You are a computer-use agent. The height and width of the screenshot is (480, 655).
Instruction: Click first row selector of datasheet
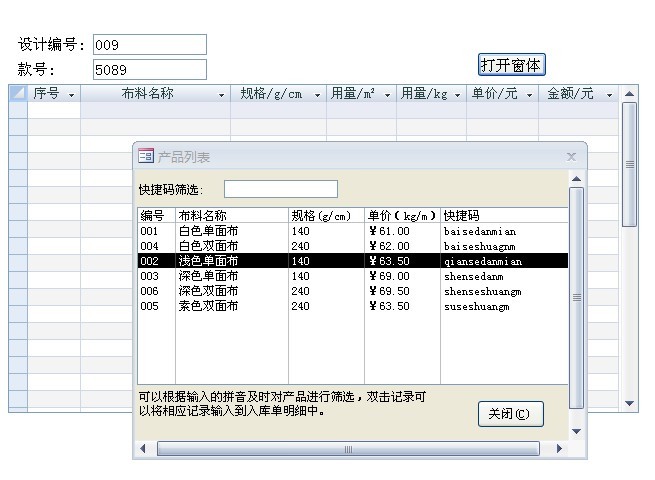[x=18, y=110]
